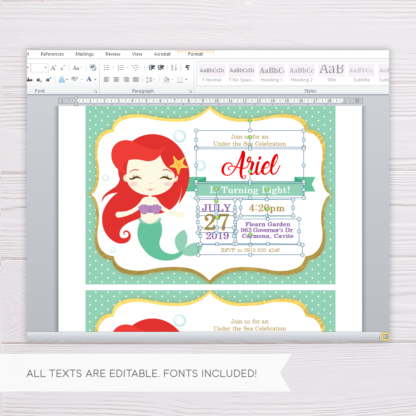Open the Font dialog launcher
The width and height of the screenshot is (416, 416).
coord(95,91)
